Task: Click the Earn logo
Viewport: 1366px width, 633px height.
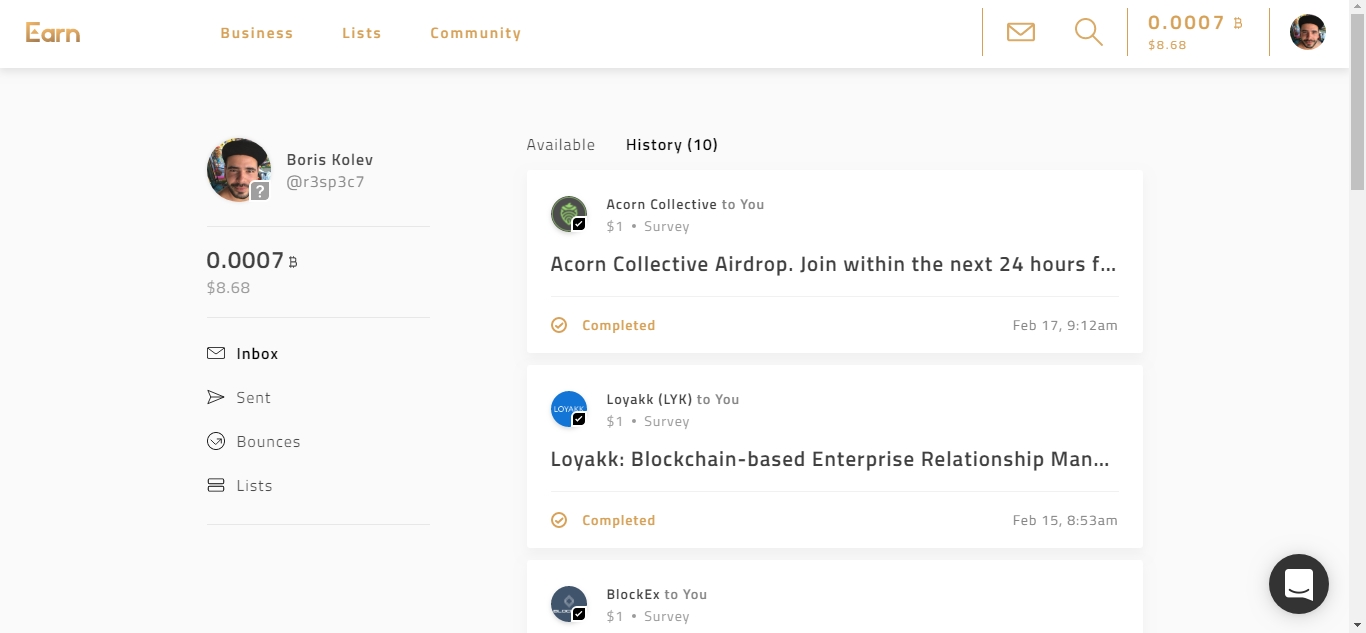Action: pyautogui.click(x=53, y=33)
